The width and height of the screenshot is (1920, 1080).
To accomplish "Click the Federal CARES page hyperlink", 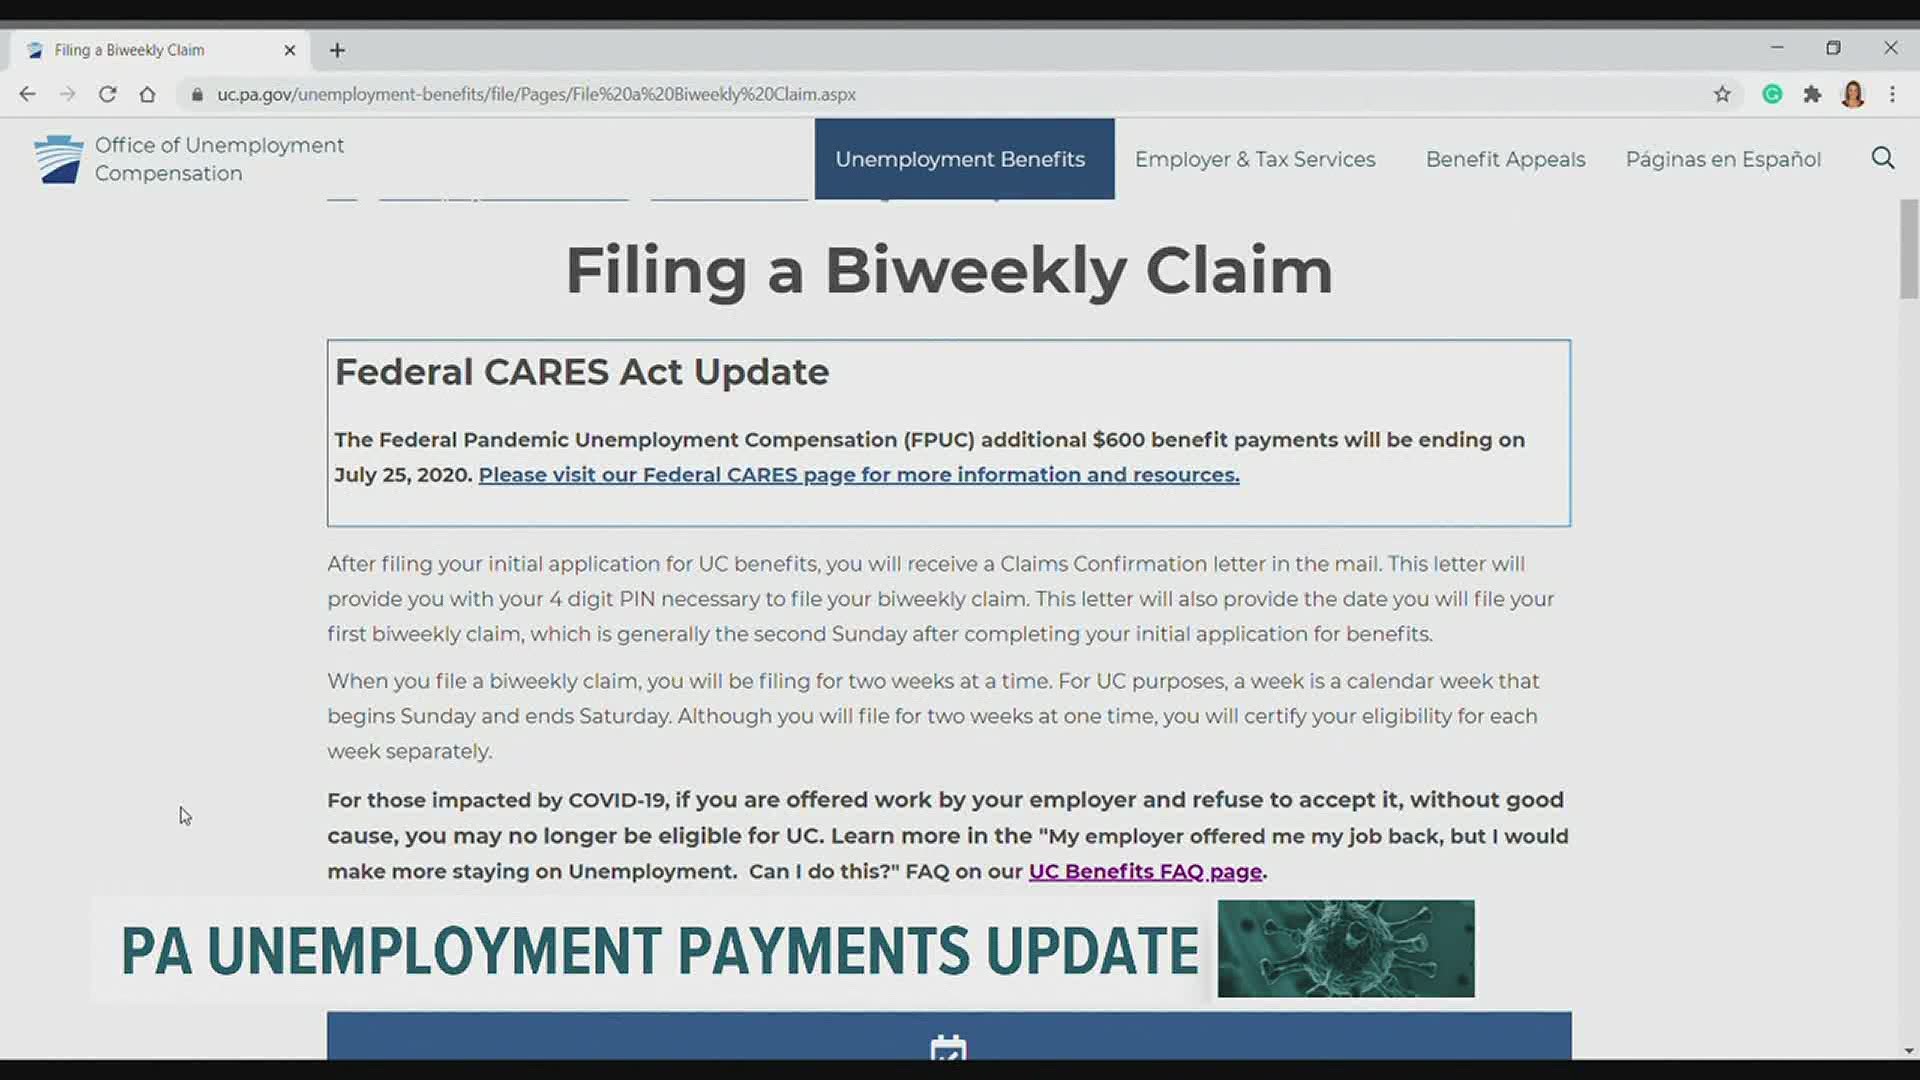I will coord(857,475).
